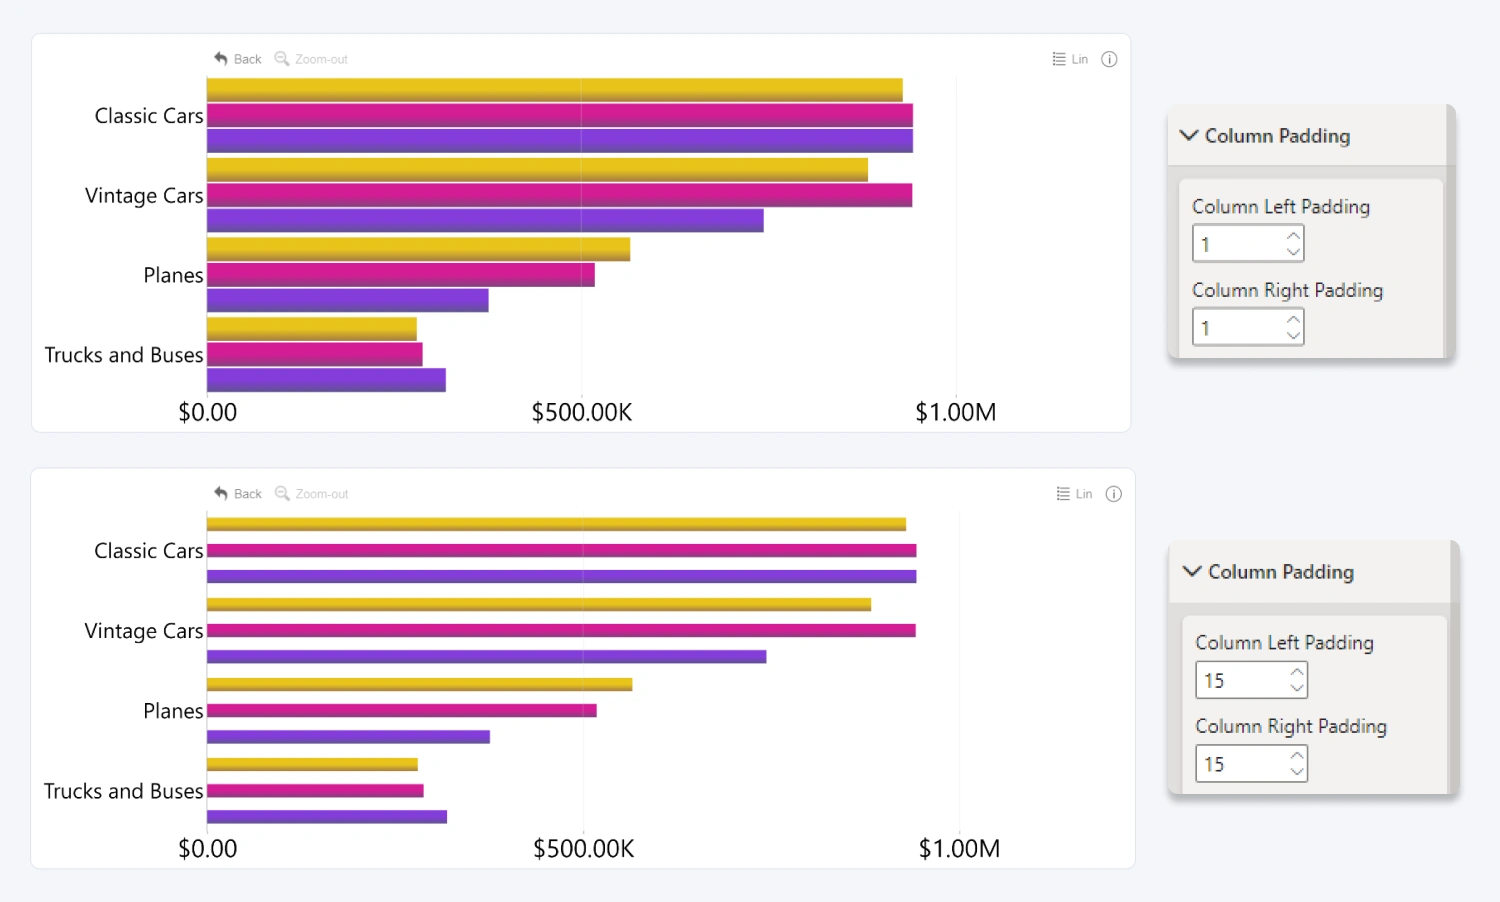Increase Column Right Padding from 15
Image resolution: width=1500 pixels, height=902 pixels.
pyautogui.click(x=1297, y=756)
